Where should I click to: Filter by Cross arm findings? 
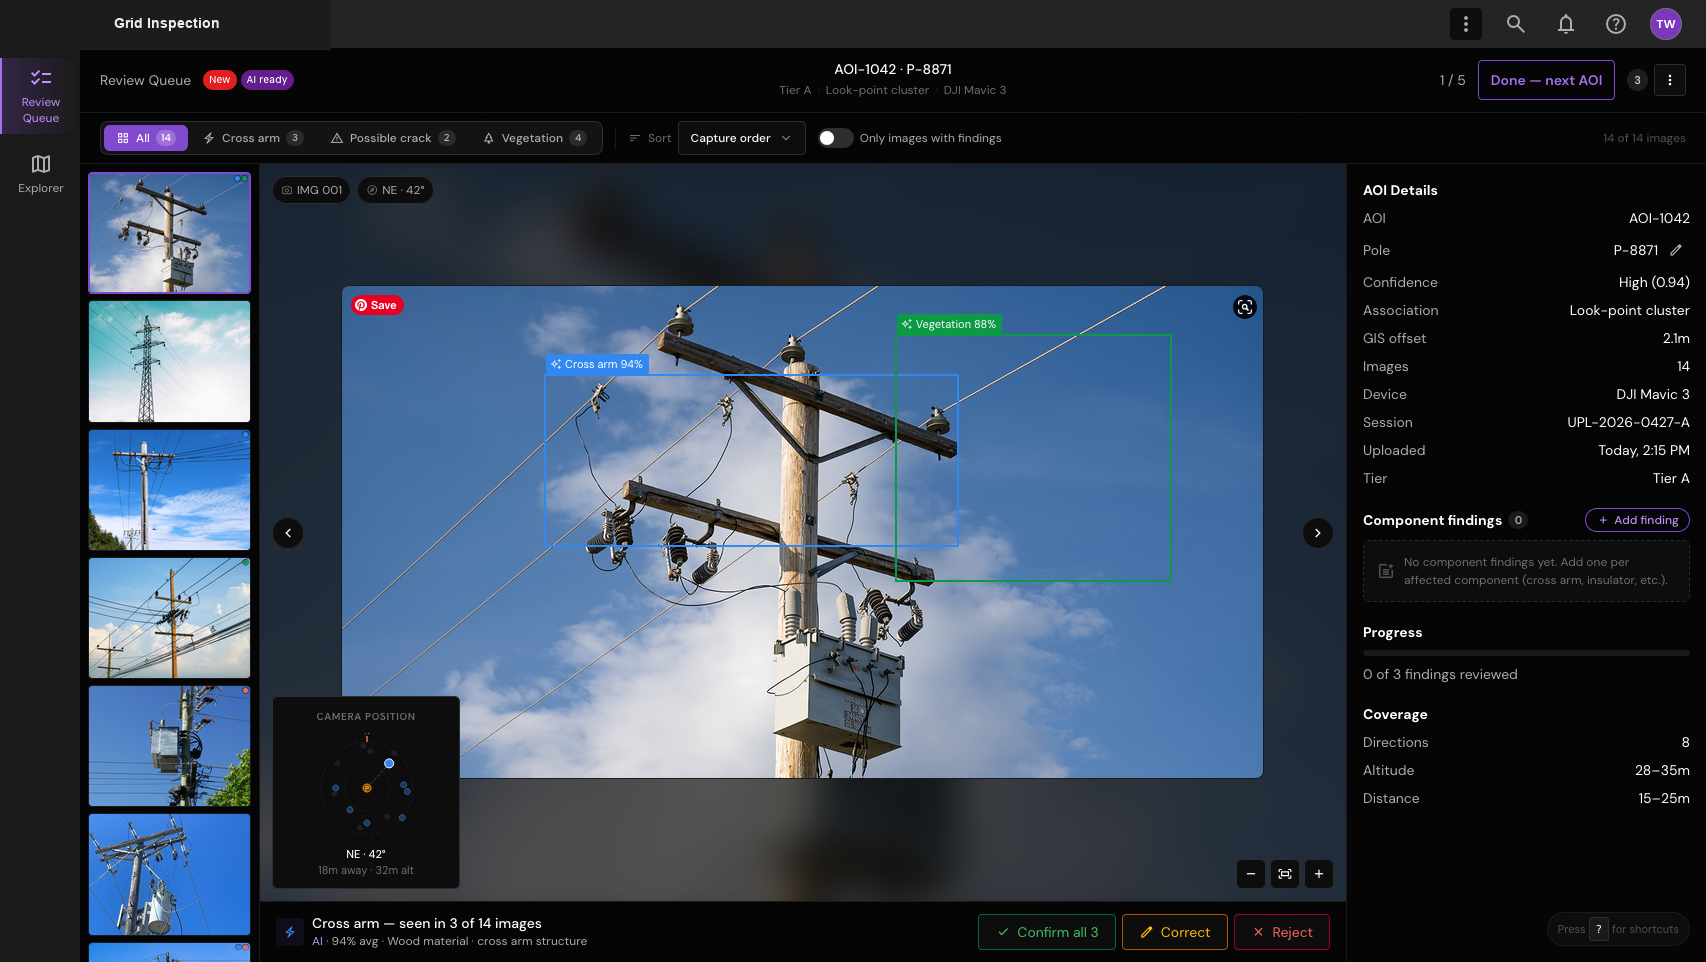(253, 138)
